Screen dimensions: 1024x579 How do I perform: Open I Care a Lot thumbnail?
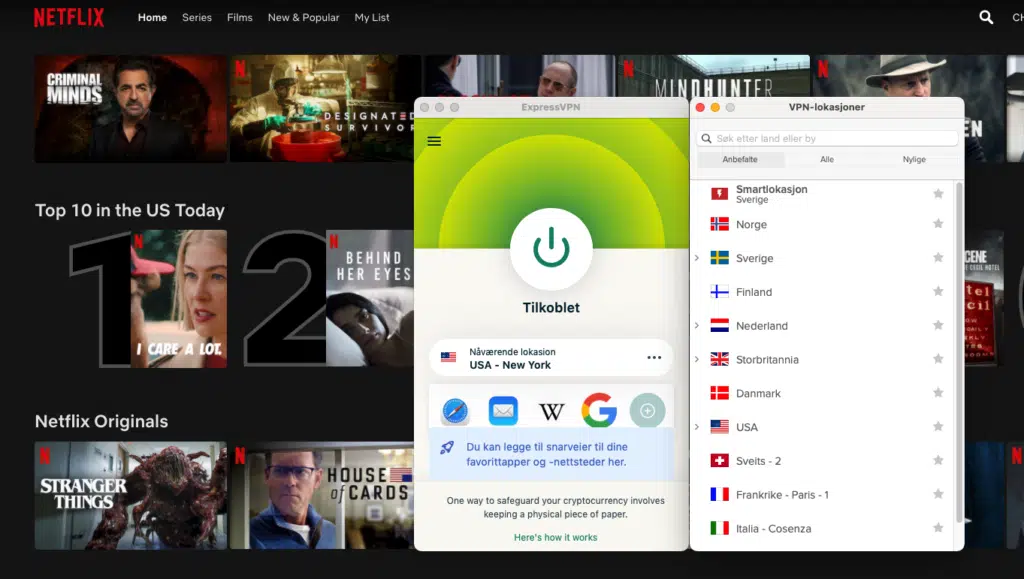coord(179,299)
